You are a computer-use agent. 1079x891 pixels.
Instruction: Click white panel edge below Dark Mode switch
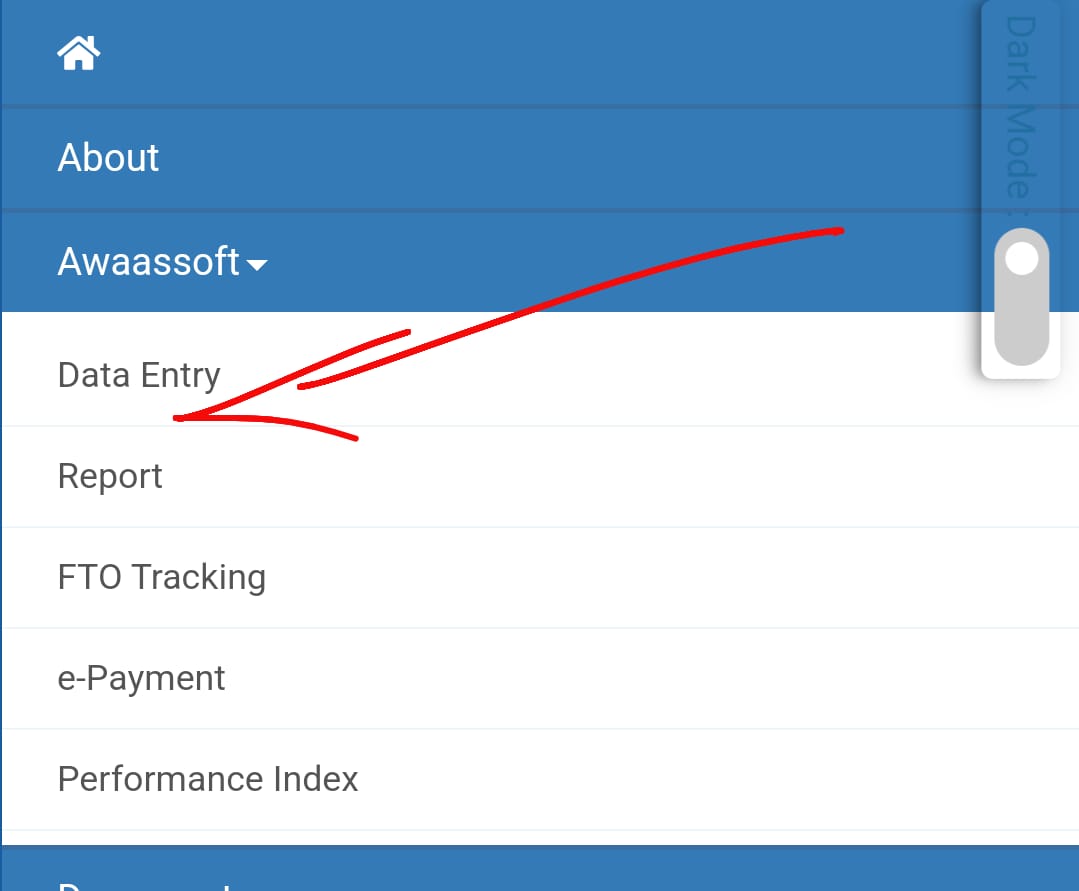click(x=1021, y=372)
